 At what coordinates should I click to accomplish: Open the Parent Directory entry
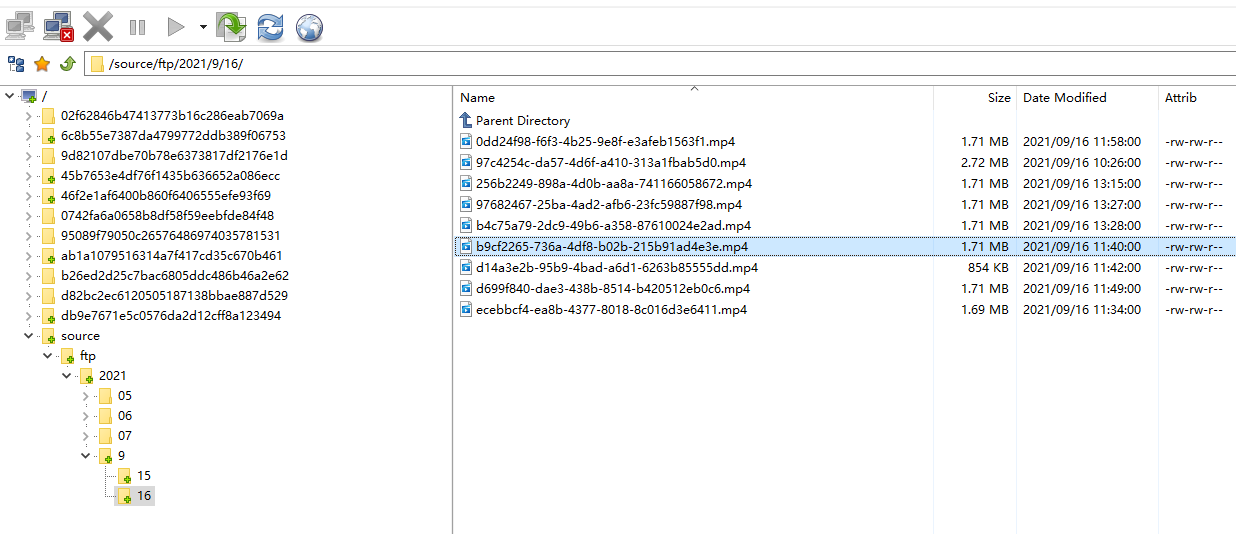(522, 120)
